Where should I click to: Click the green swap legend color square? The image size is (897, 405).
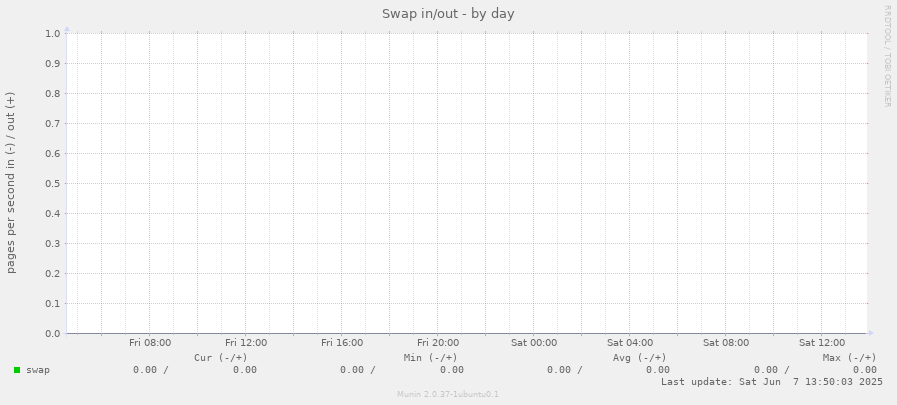pos(17,370)
